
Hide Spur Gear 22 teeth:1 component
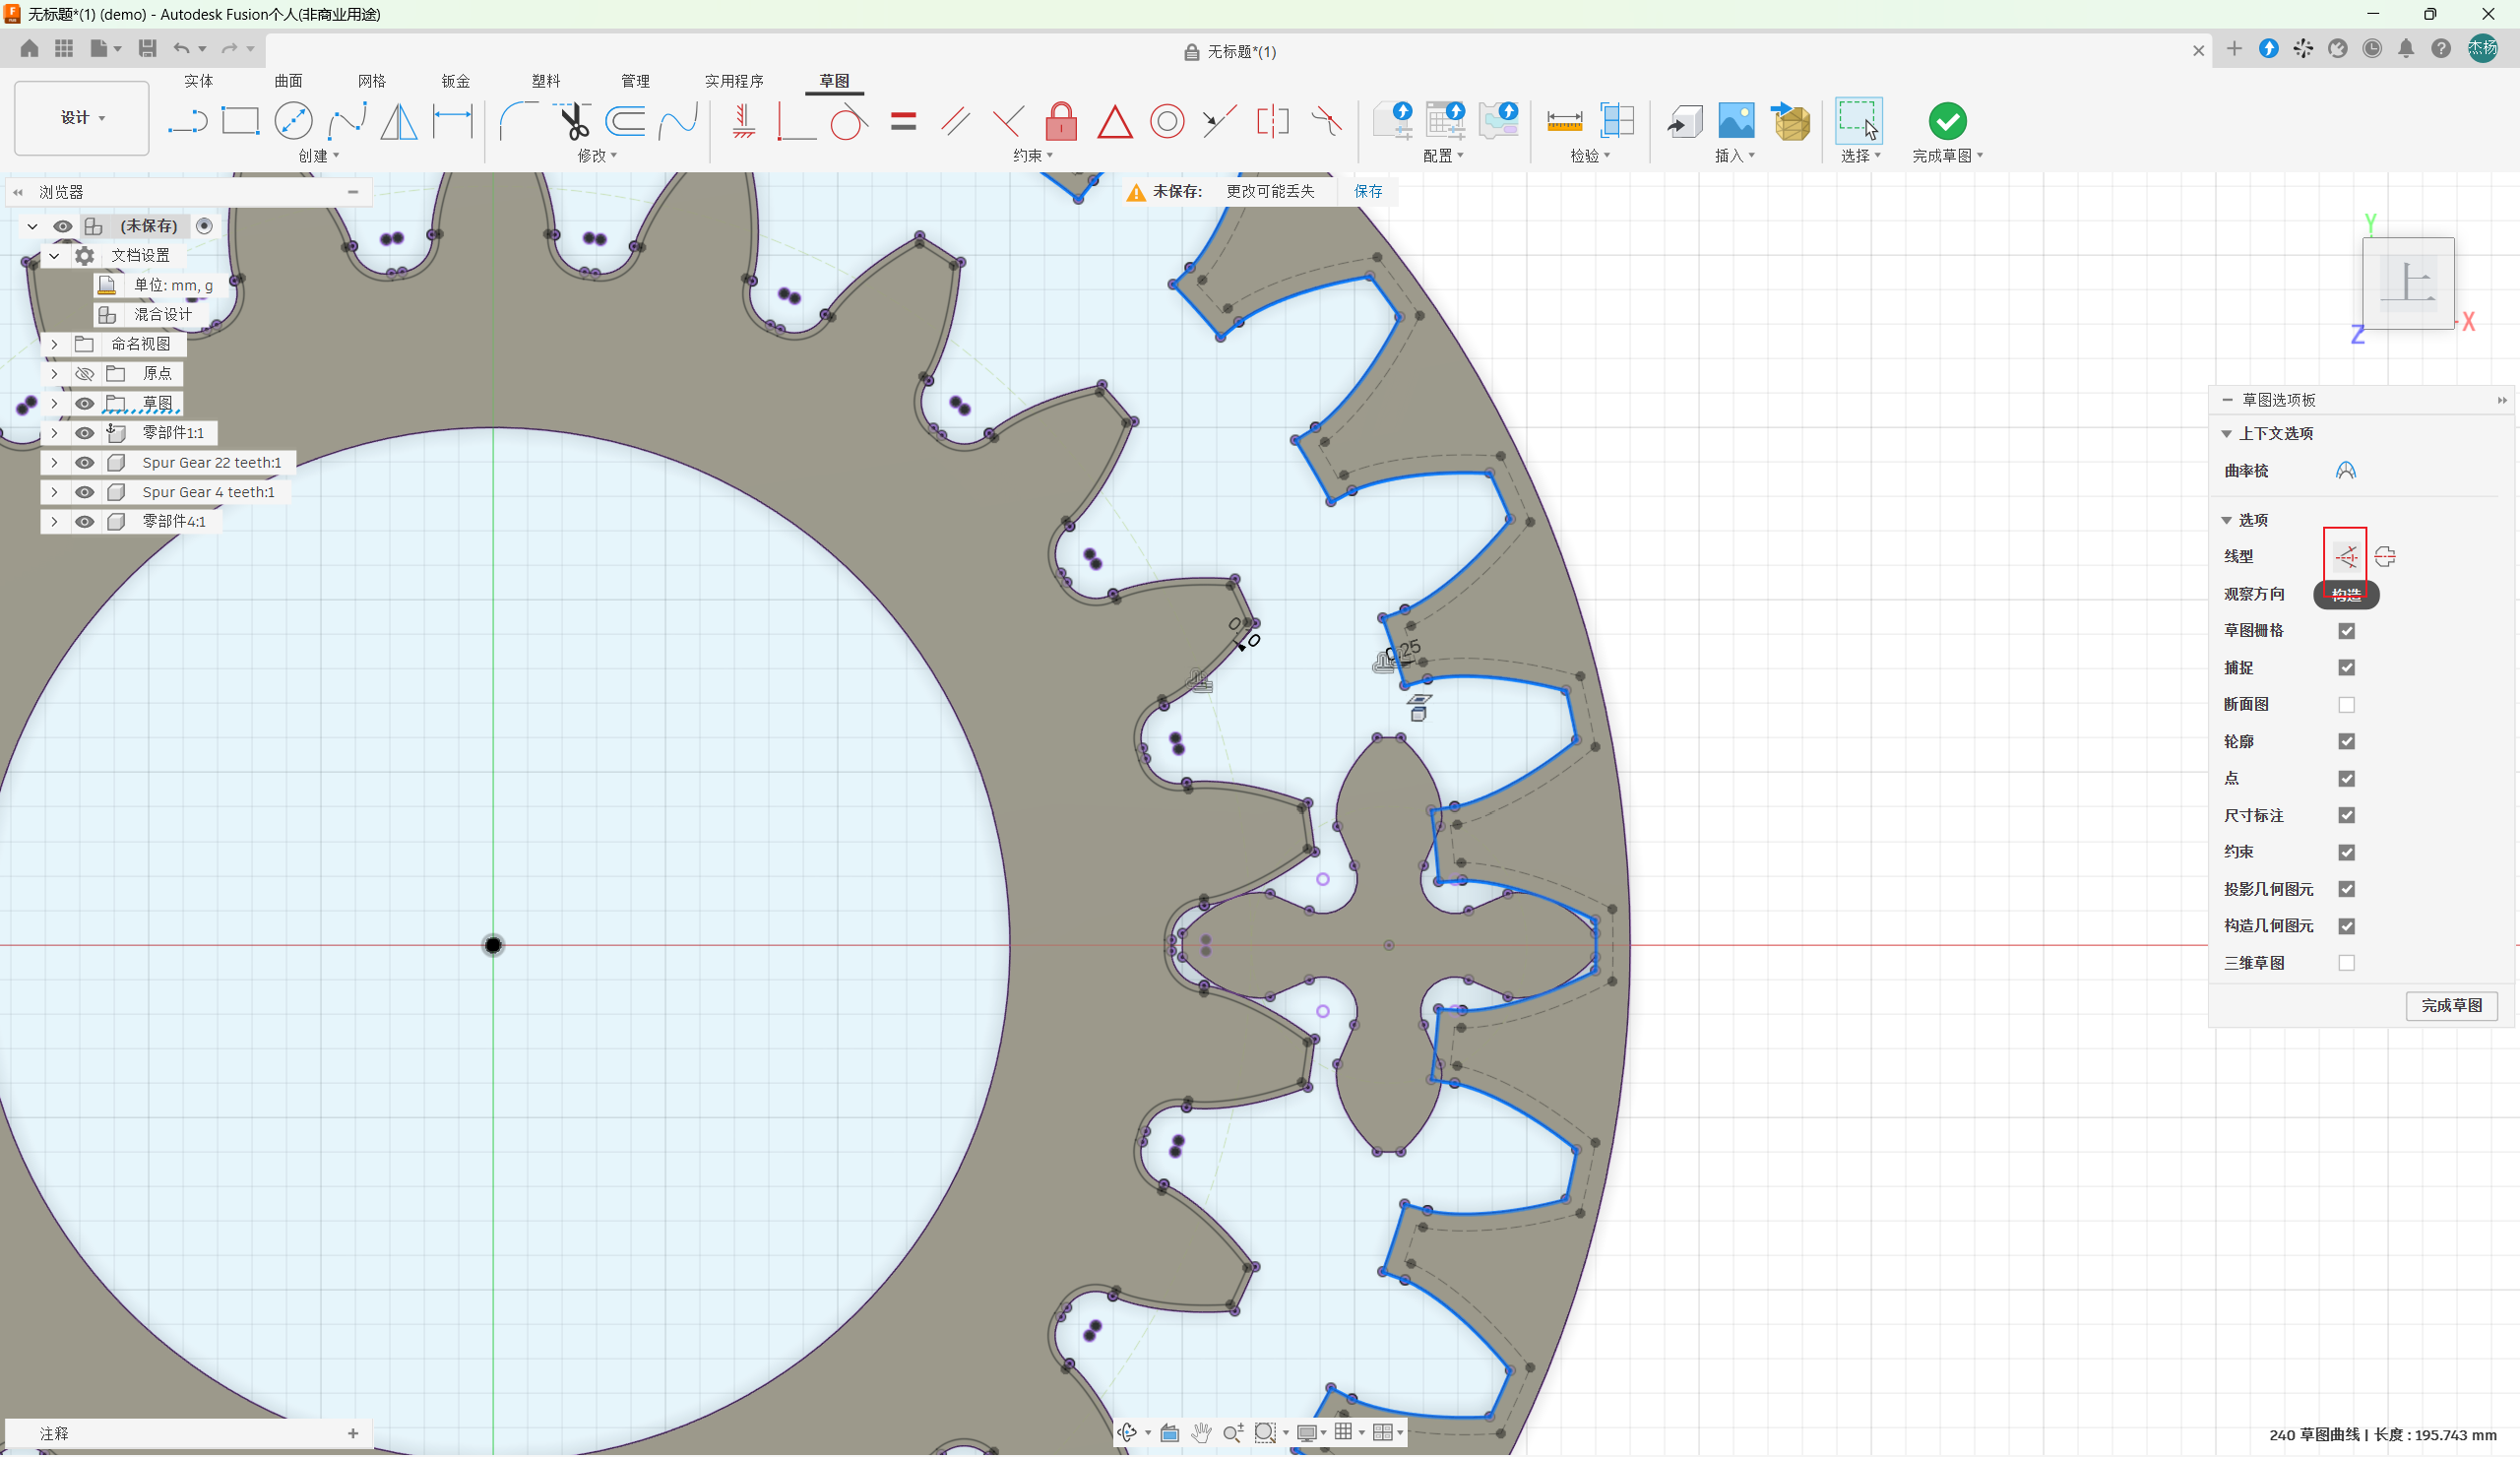click(85, 462)
